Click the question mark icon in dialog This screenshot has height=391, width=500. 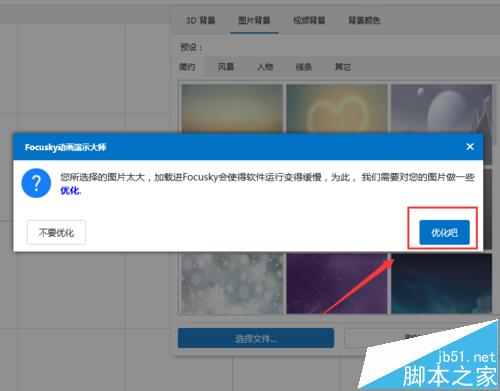pyautogui.click(x=36, y=183)
